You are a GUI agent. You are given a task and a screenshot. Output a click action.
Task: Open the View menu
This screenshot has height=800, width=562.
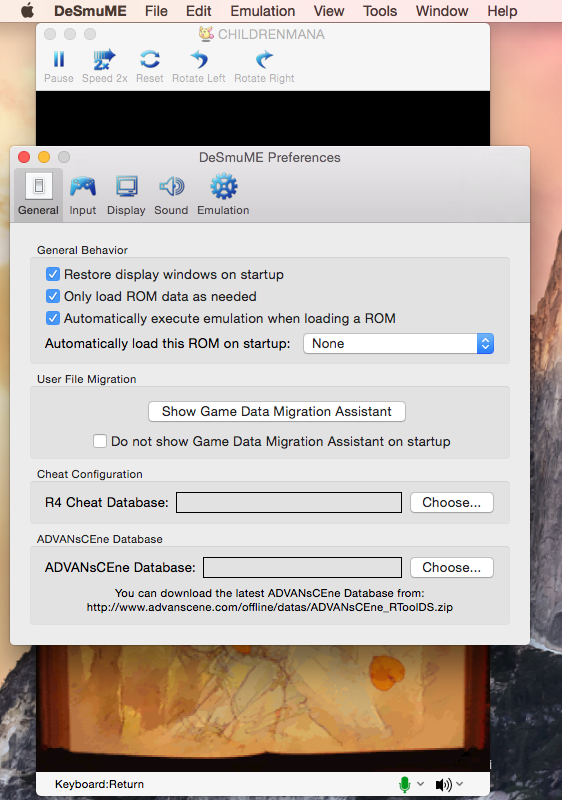click(x=329, y=11)
